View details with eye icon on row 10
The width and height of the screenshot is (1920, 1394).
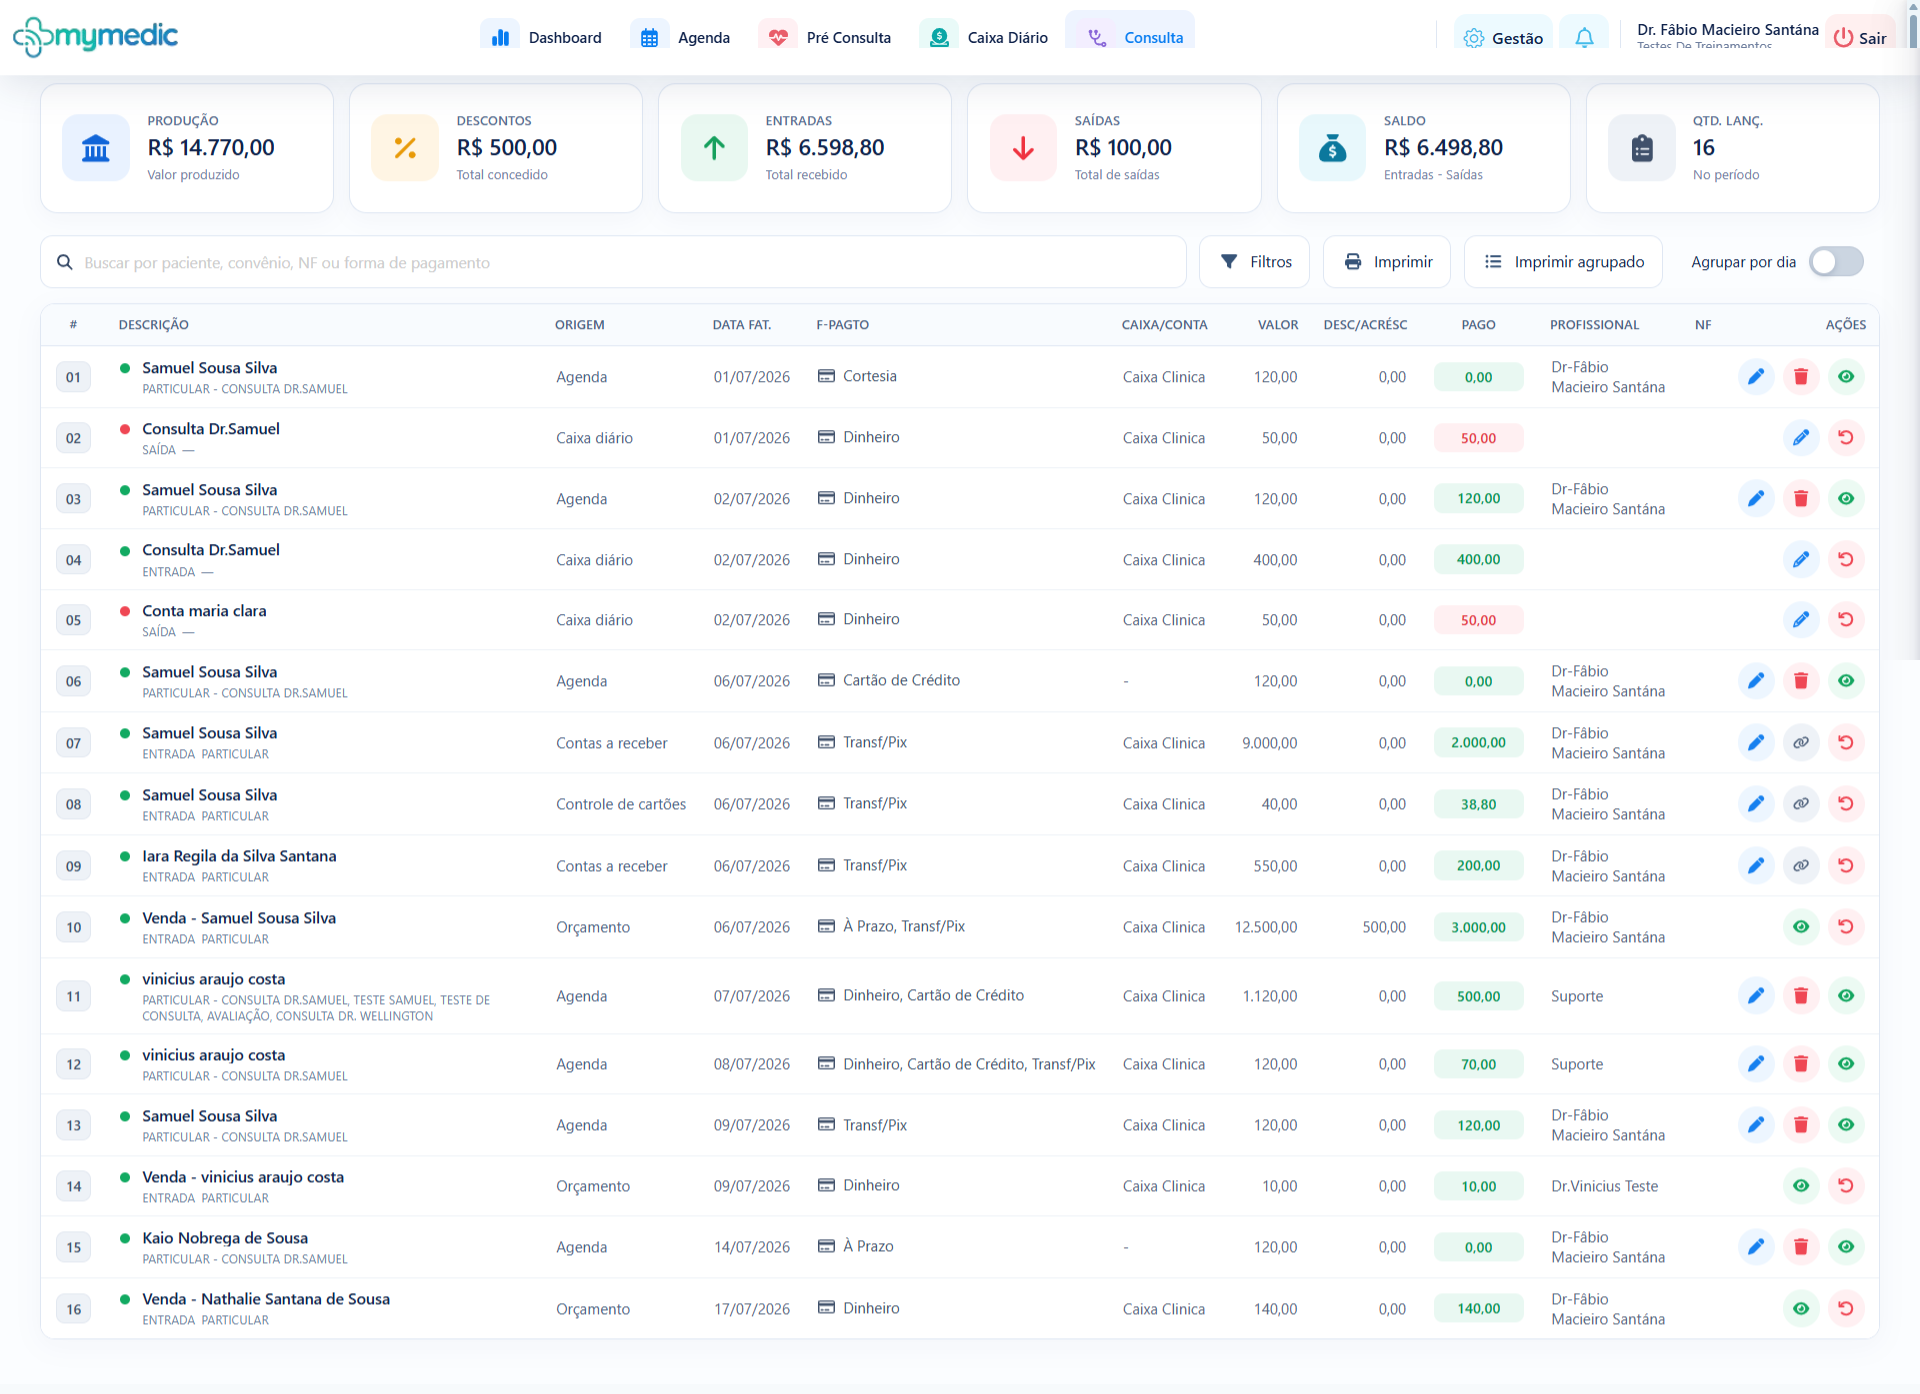tap(1801, 927)
